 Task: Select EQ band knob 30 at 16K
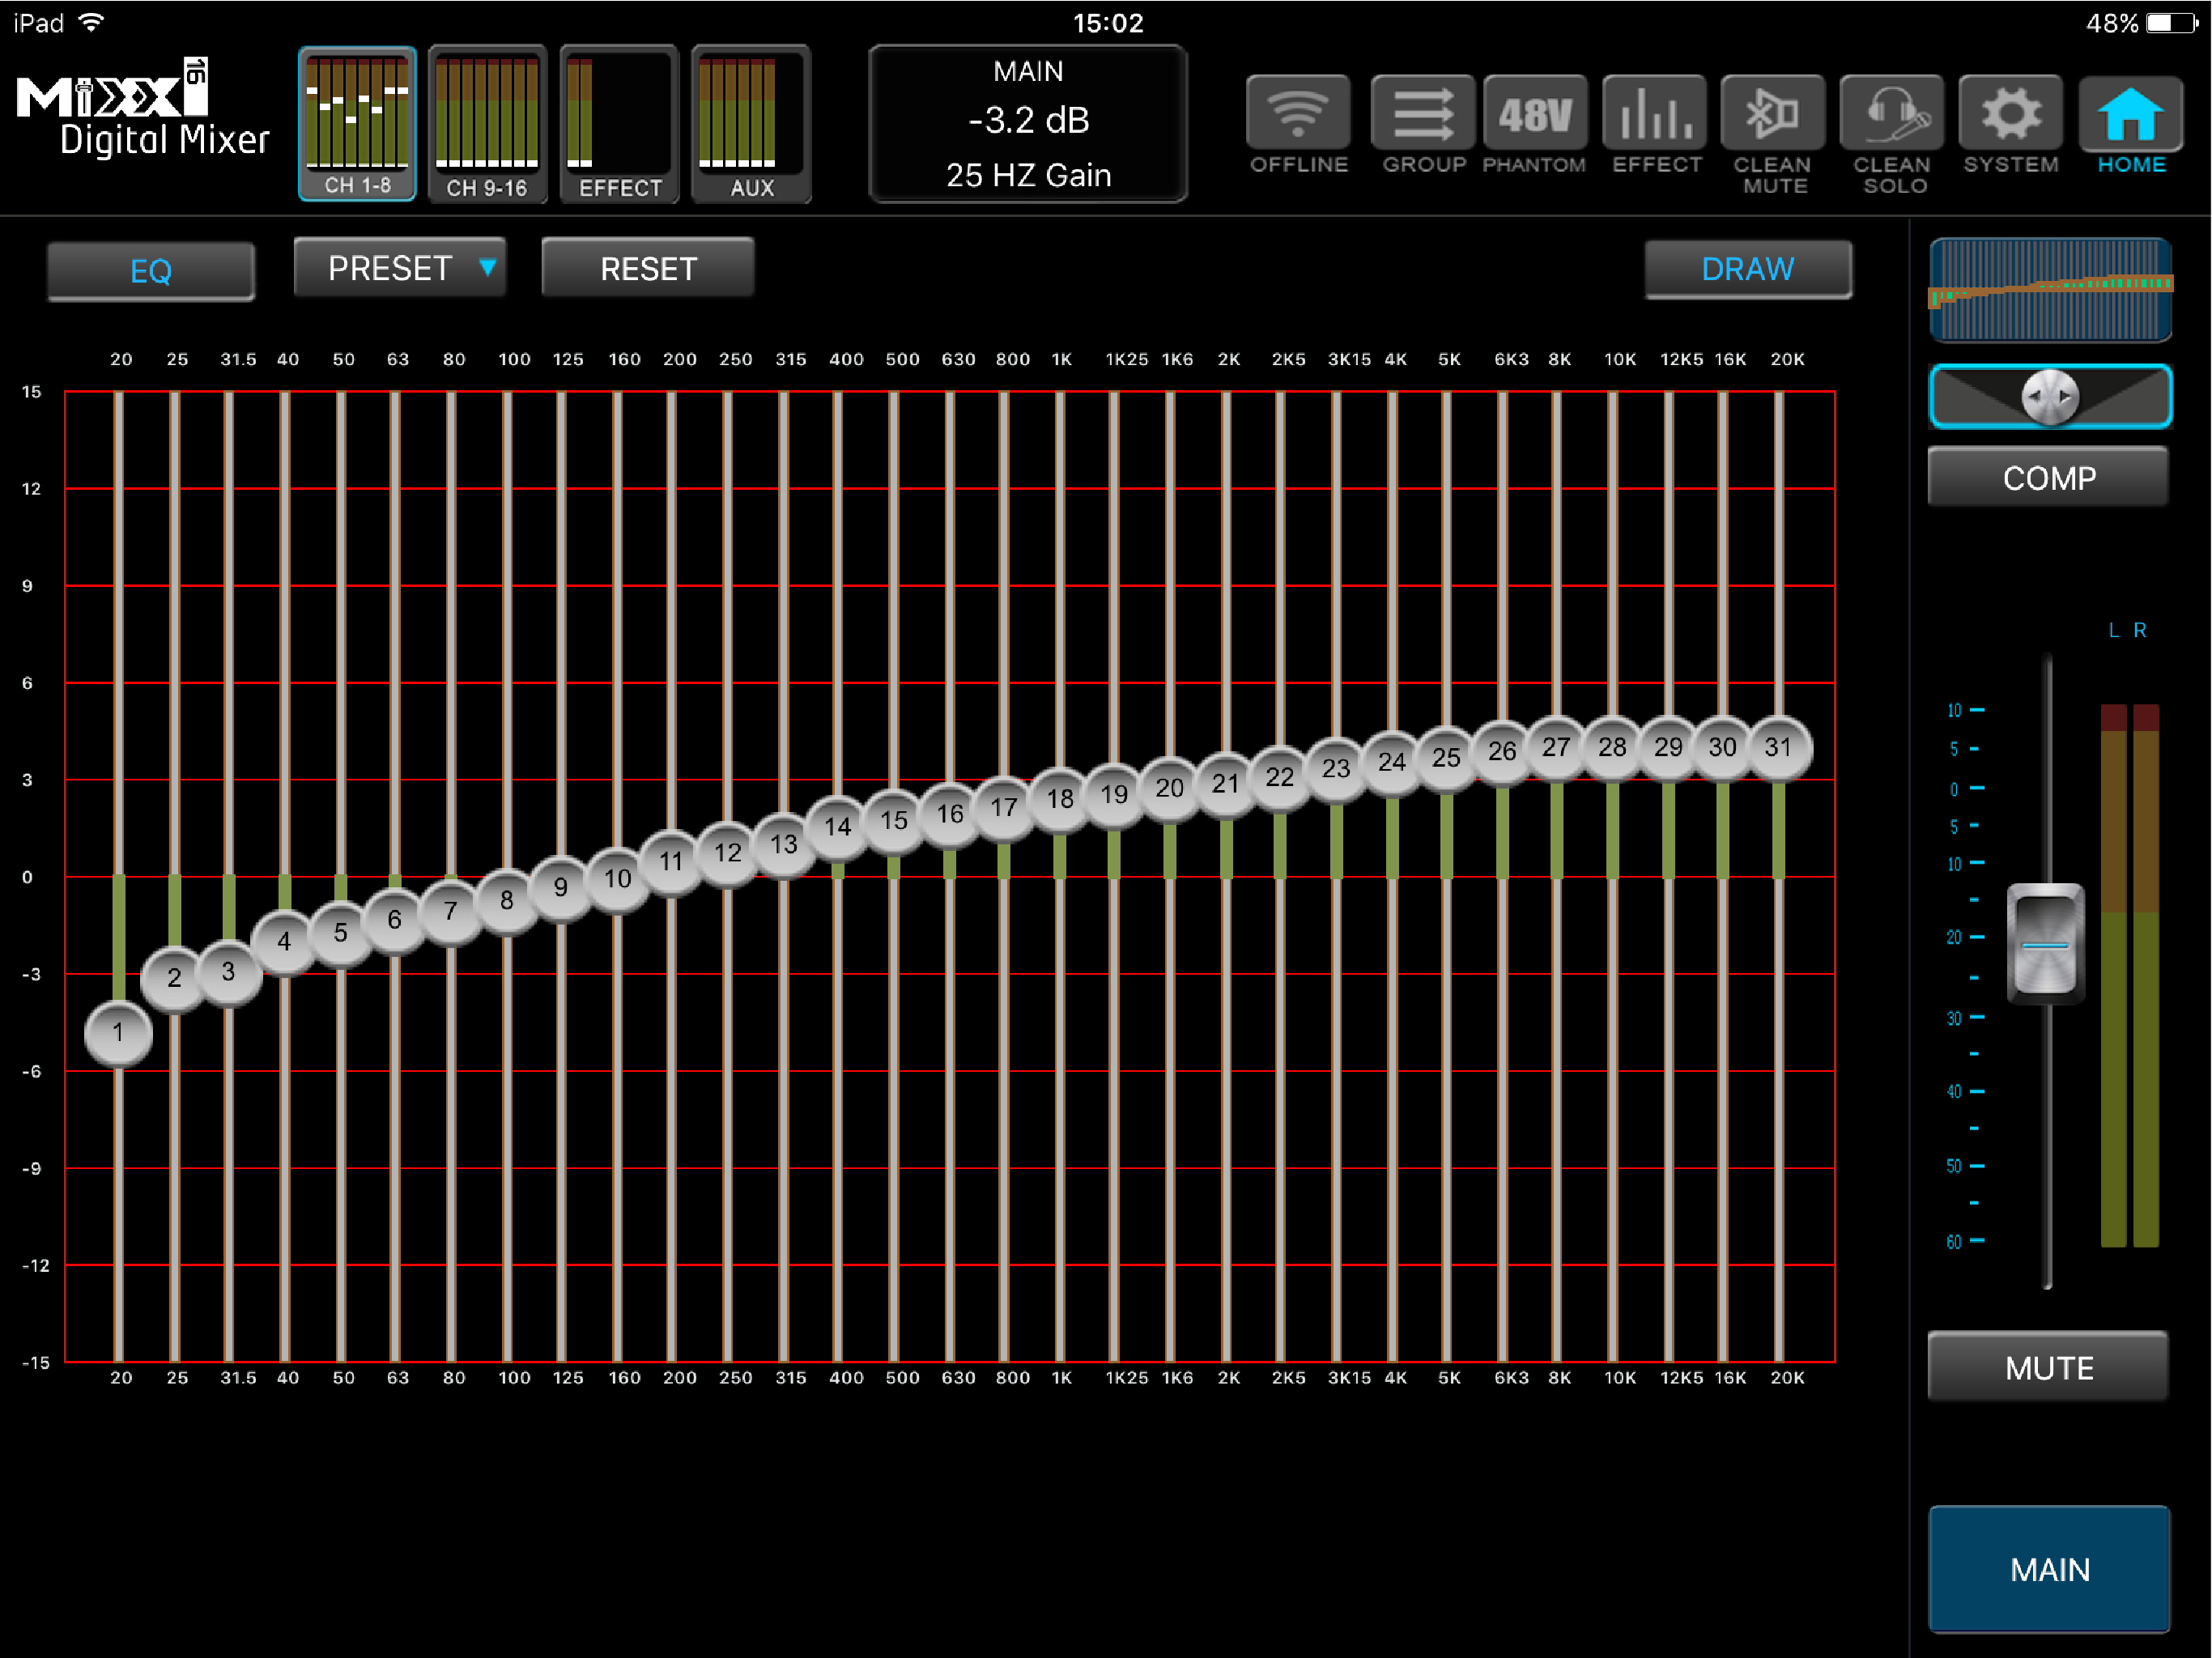click(x=1722, y=747)
